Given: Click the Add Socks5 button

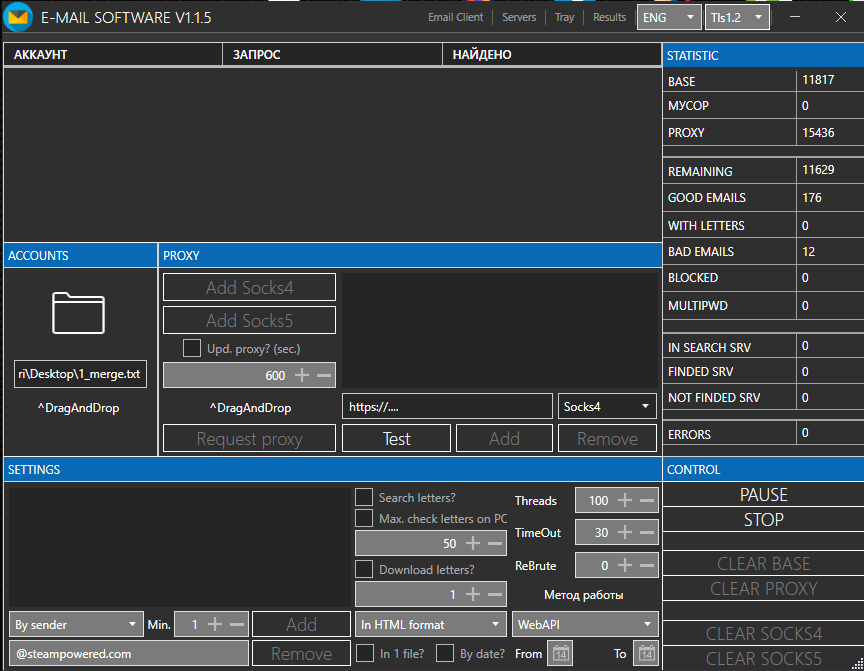Looking at the screenshot, I should click(249, 320).
